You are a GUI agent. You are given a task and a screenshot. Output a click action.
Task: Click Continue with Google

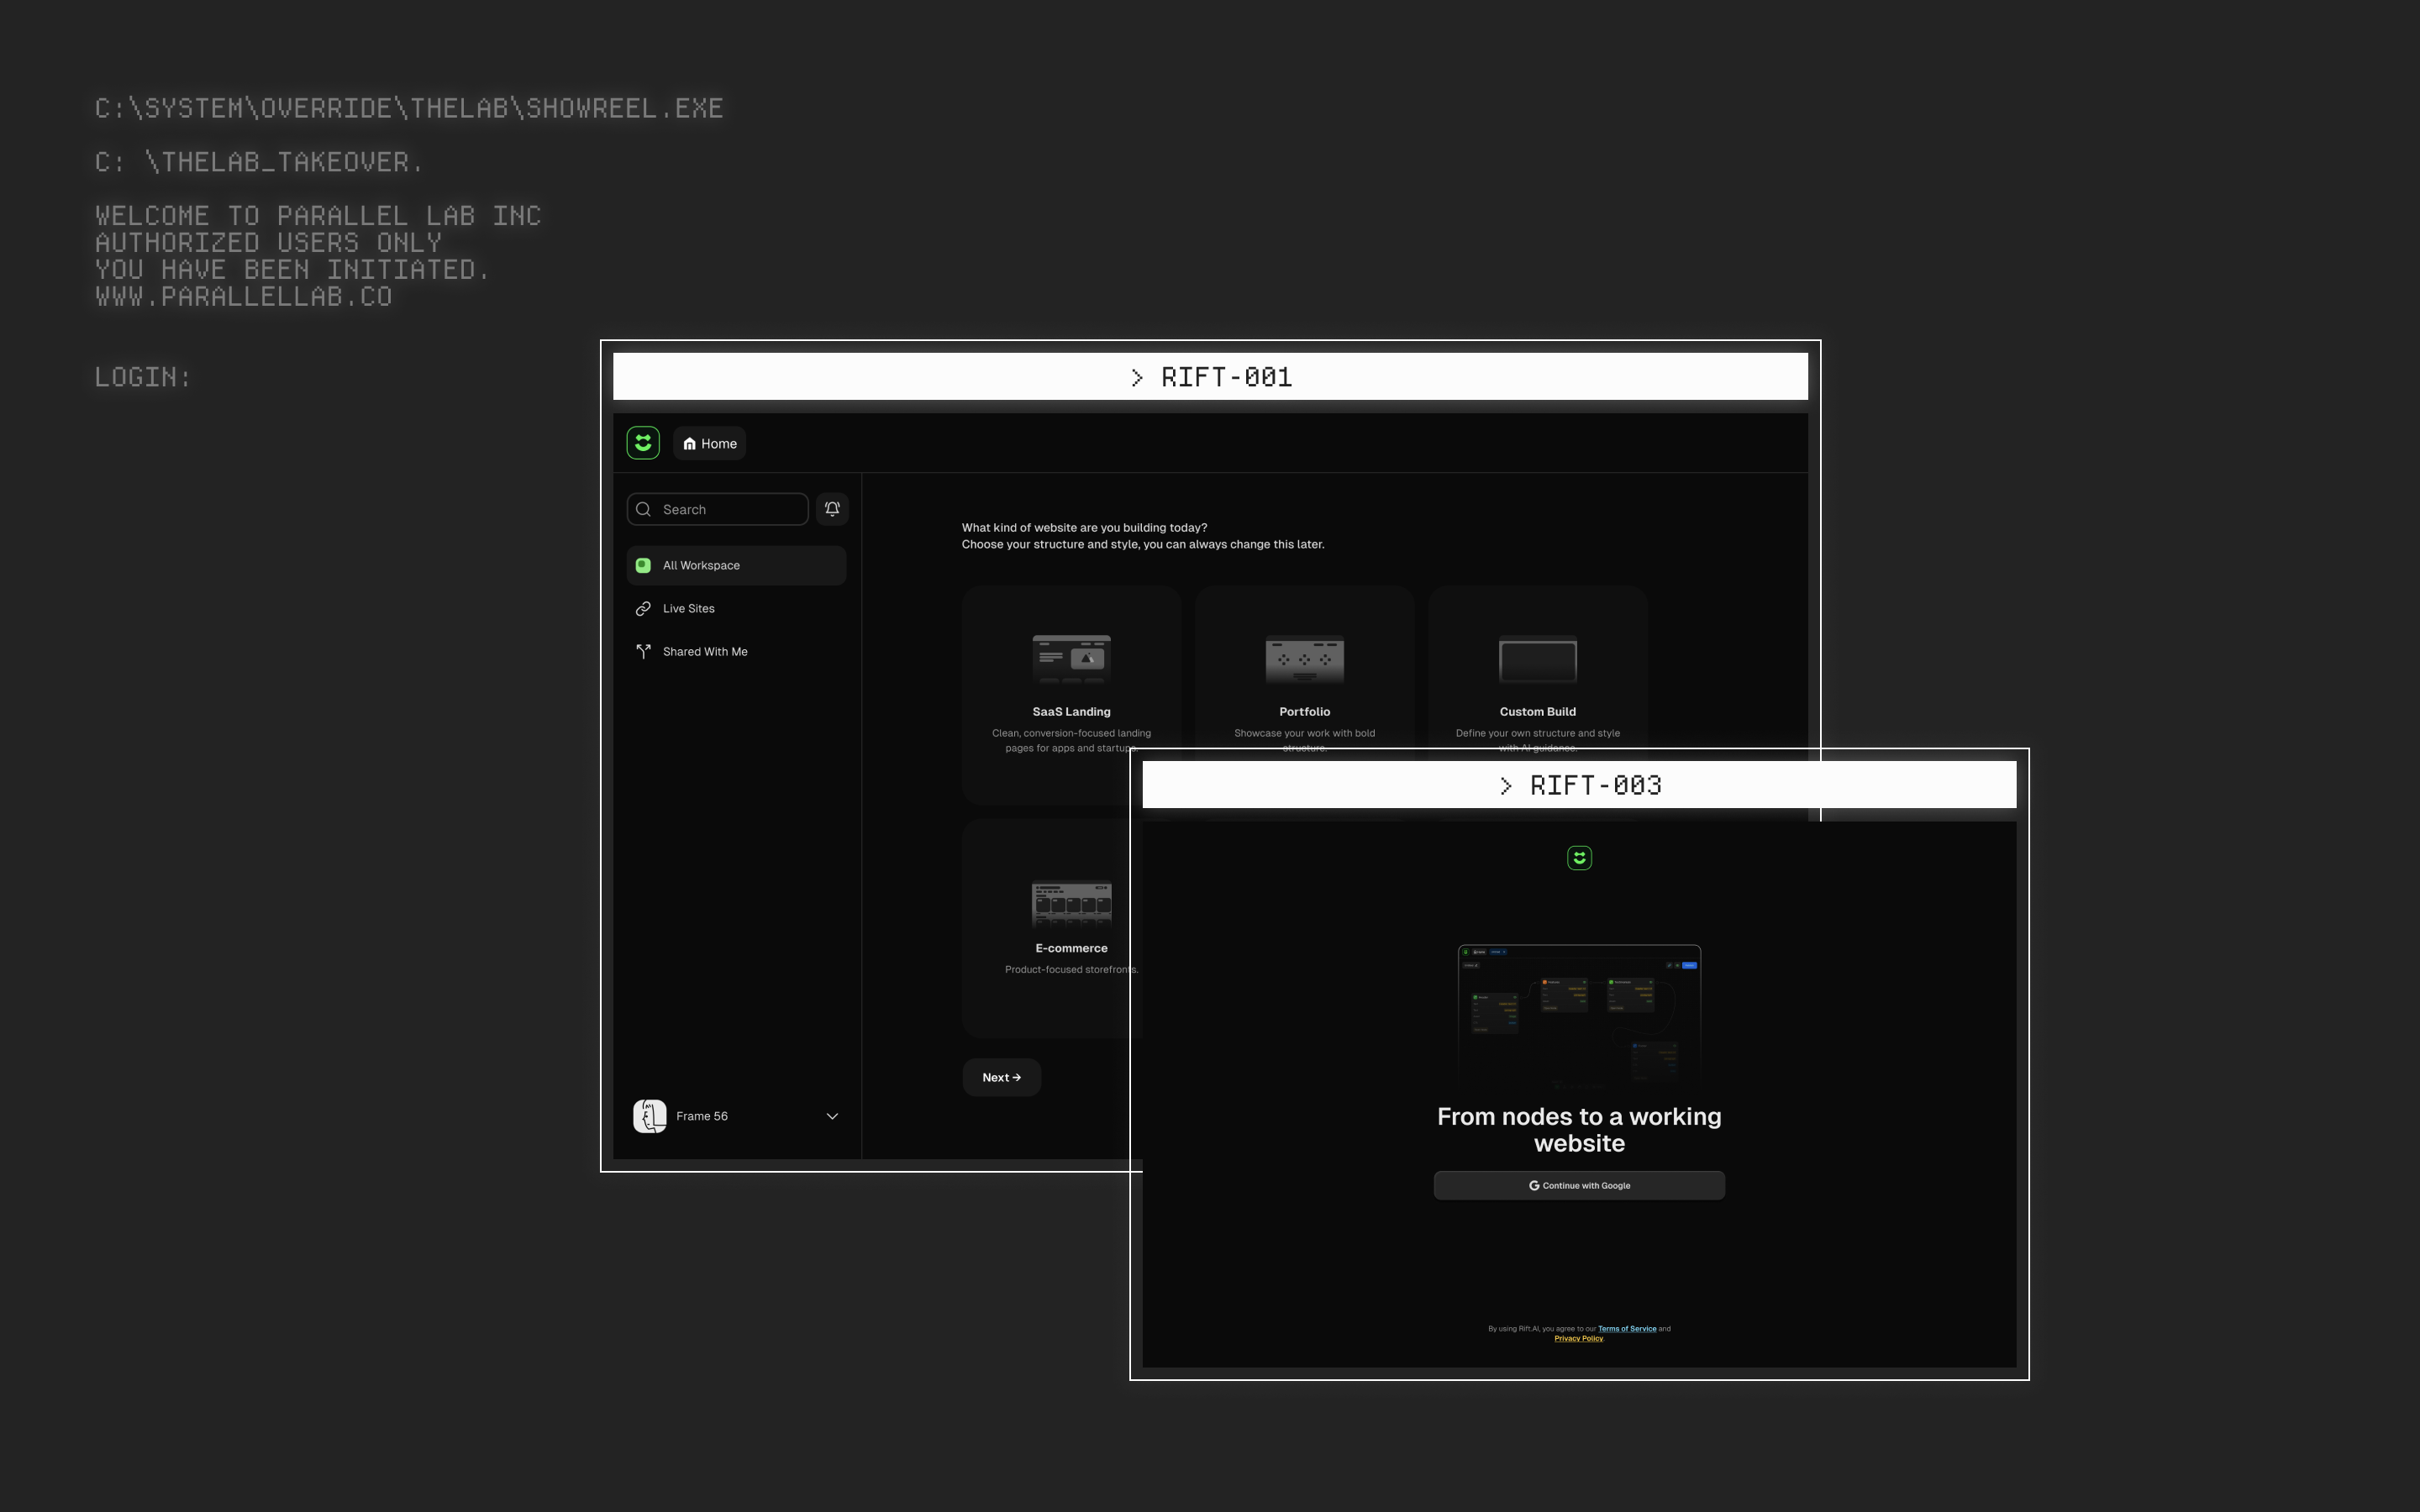tap(1578, 1185)
